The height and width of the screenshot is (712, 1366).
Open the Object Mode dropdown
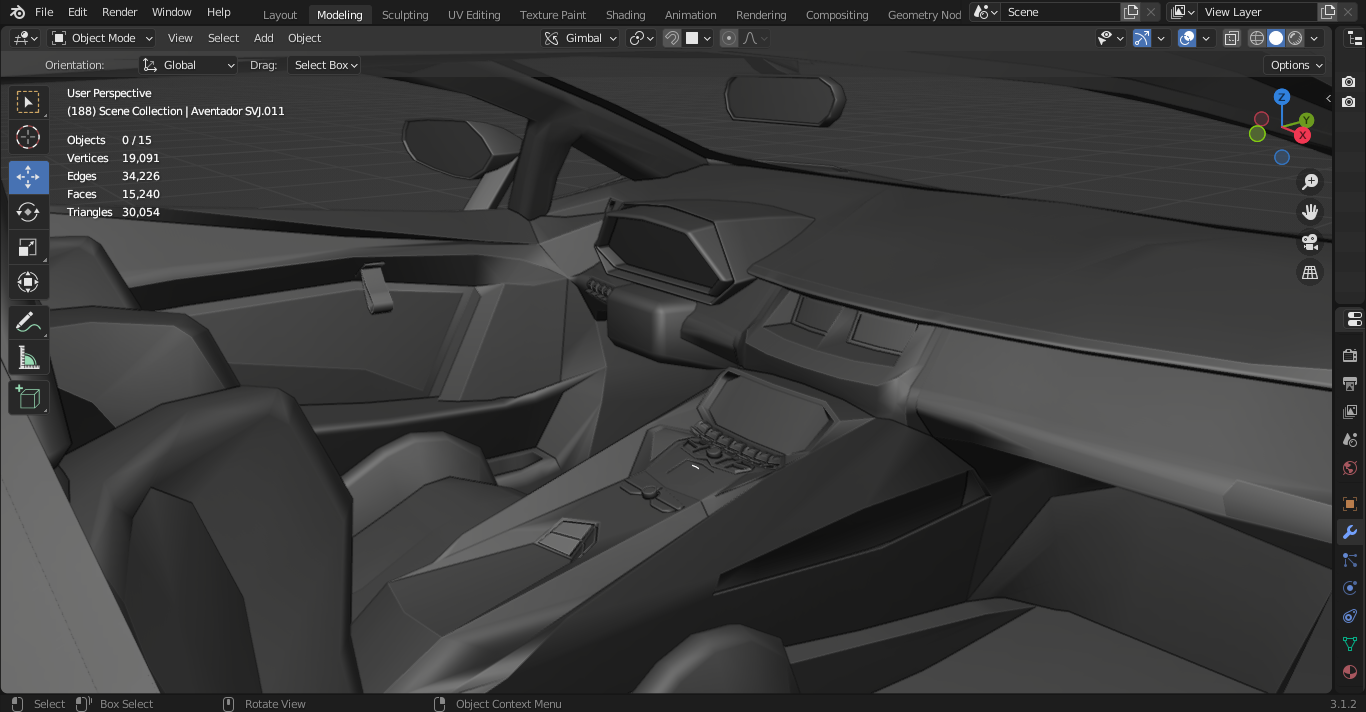pyautogui.click(x=102, y=38)
